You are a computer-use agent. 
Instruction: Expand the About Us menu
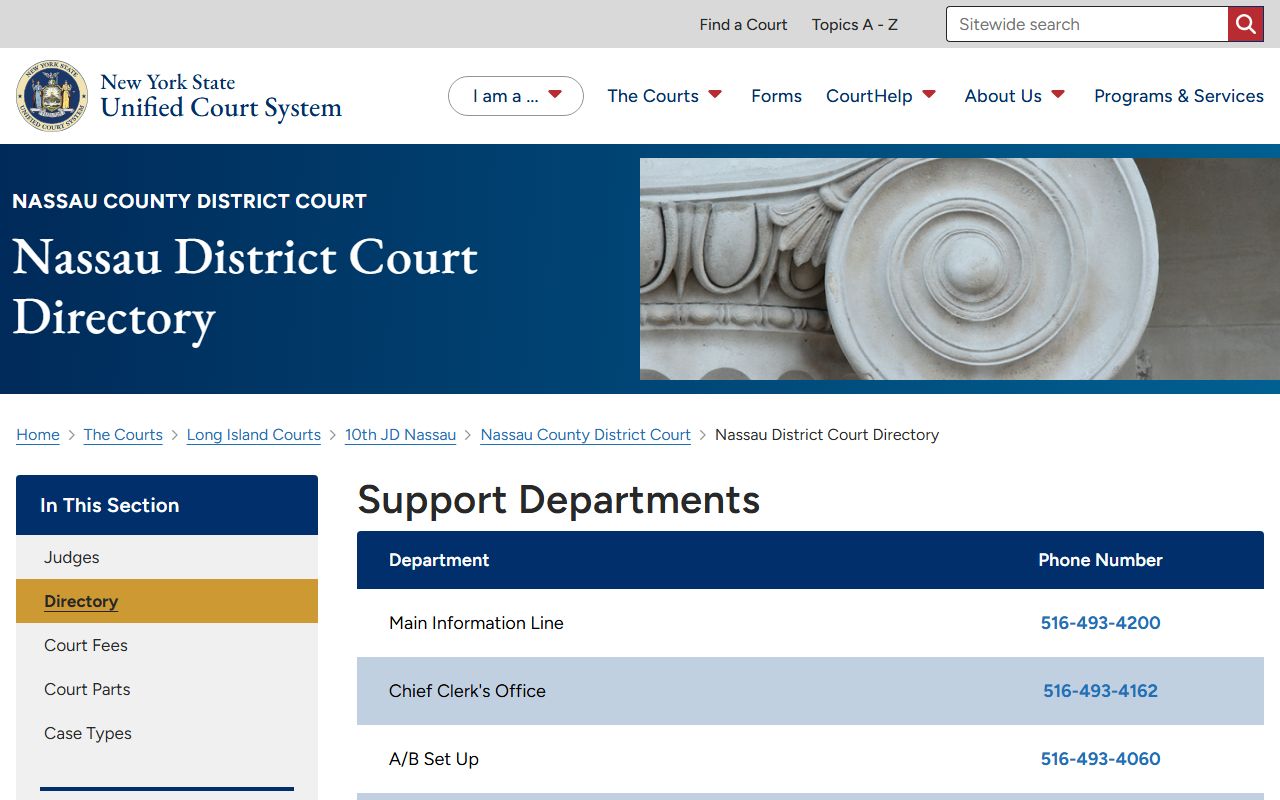1015,96
